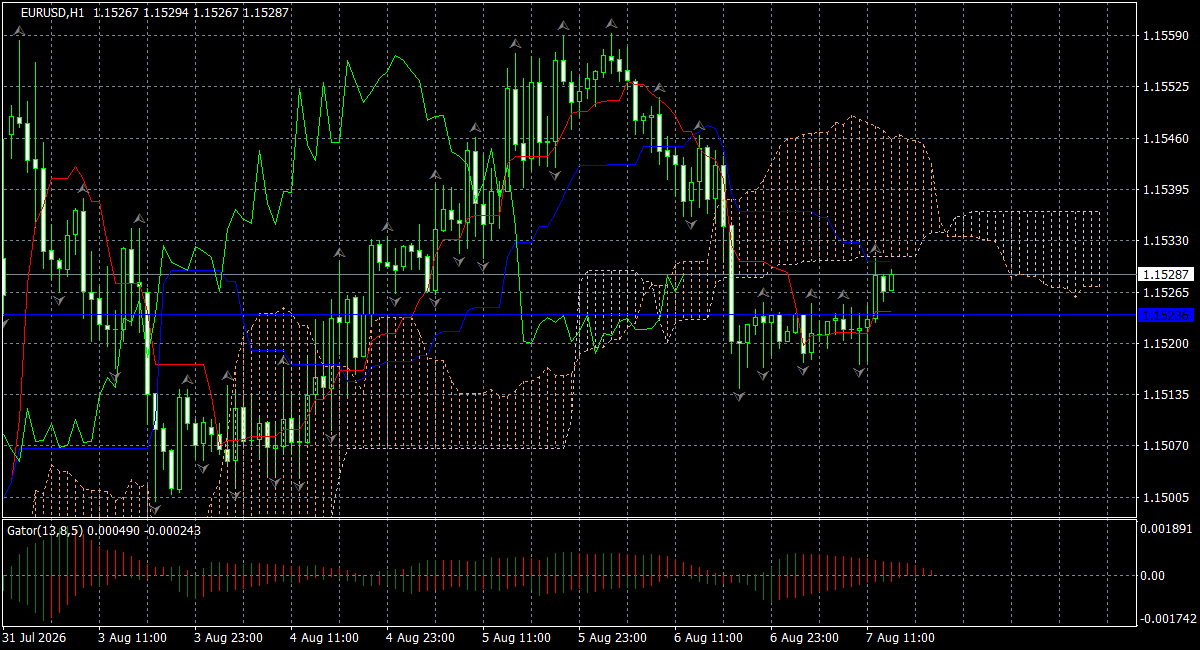Click the 6 Aug 11:00 time label
The height and width of the screenshot is (650, 1200).
pos(708,638)
